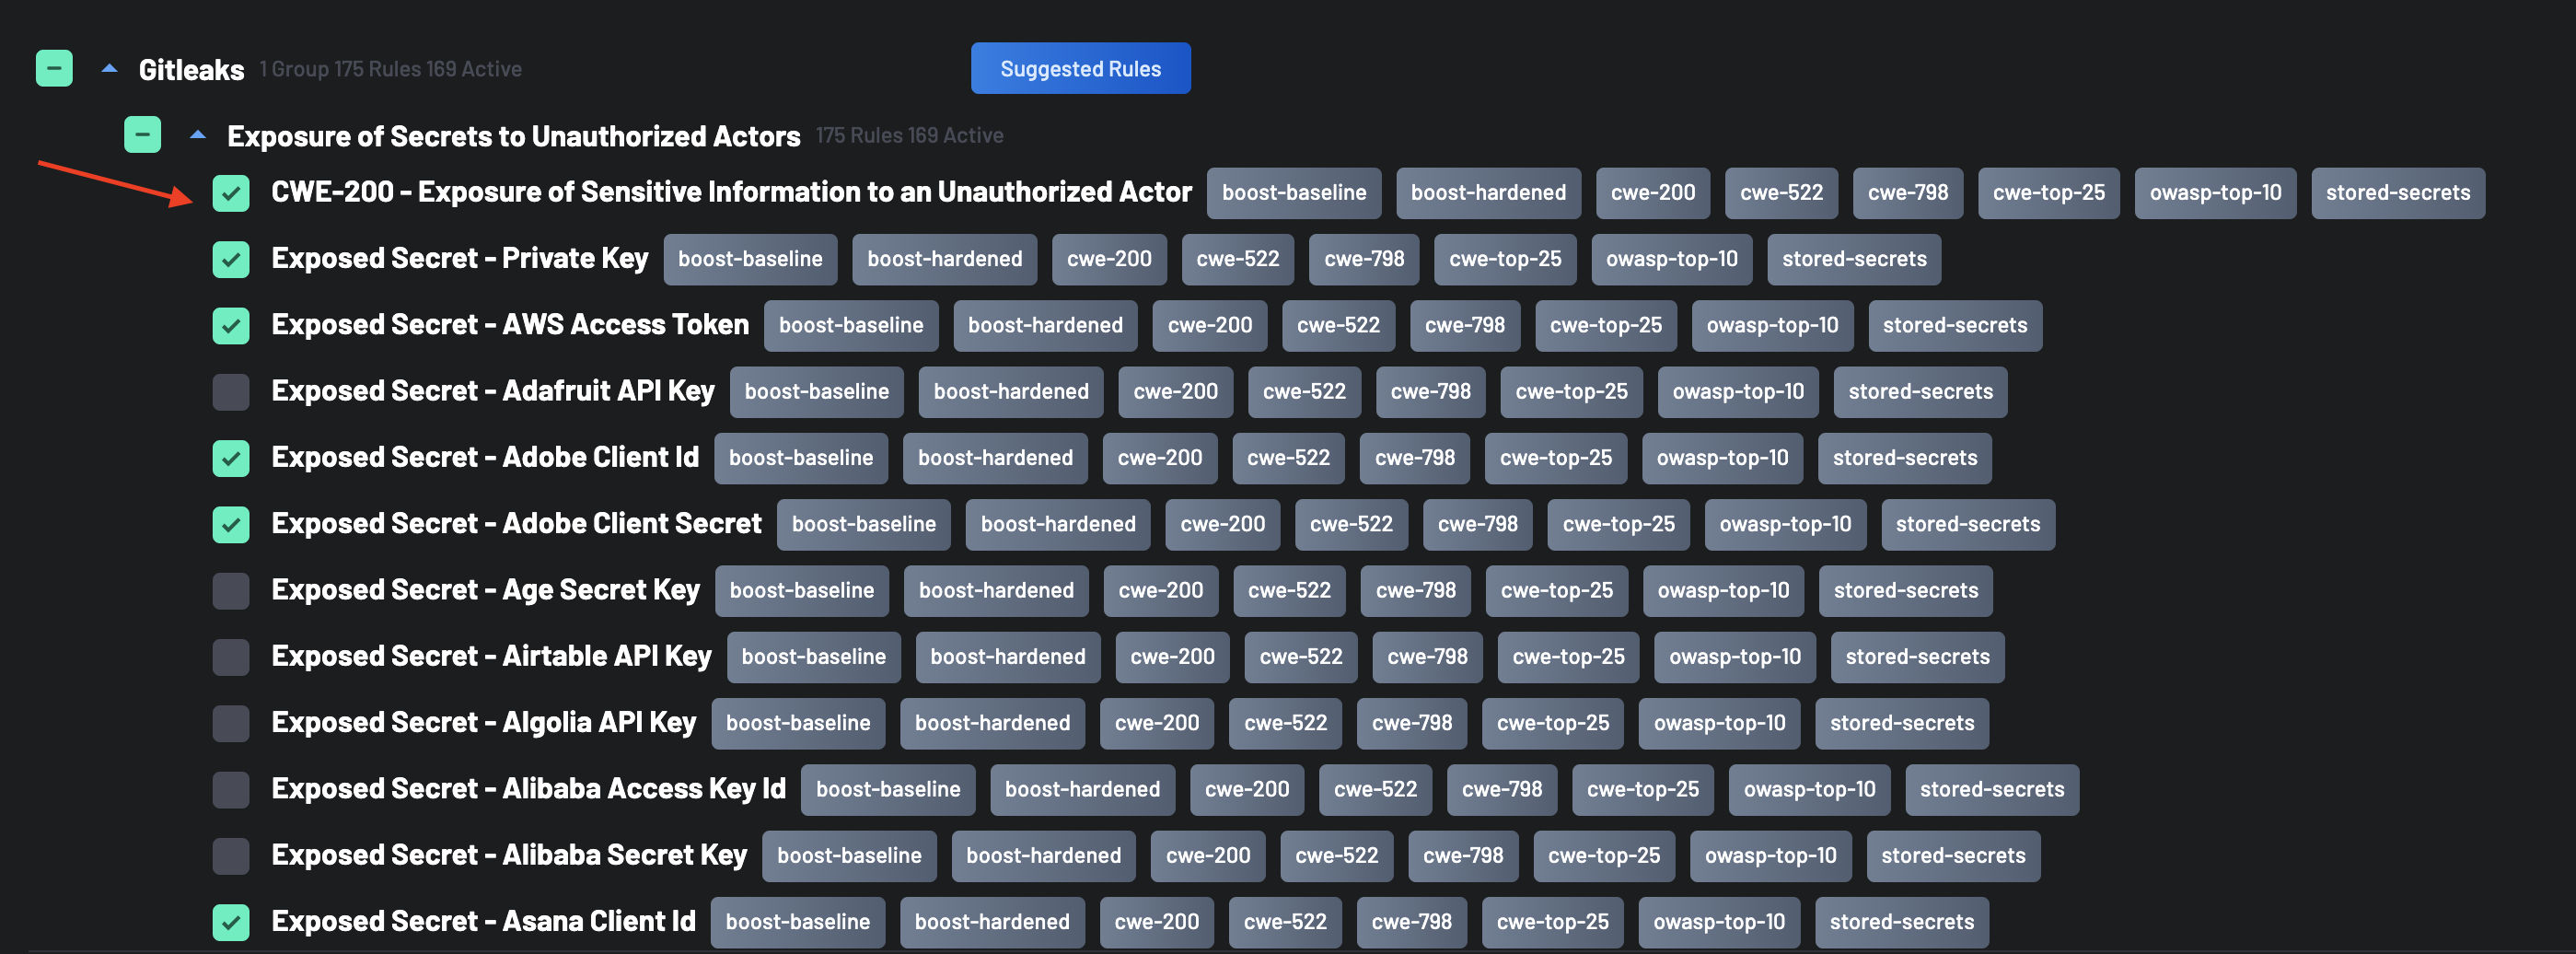Viewport: 2576px width, 954px height.
Task: Click cwe-798 tag on Alibaba Access Key Id row
Action: pyautogui.click(x=1501, y=789)
